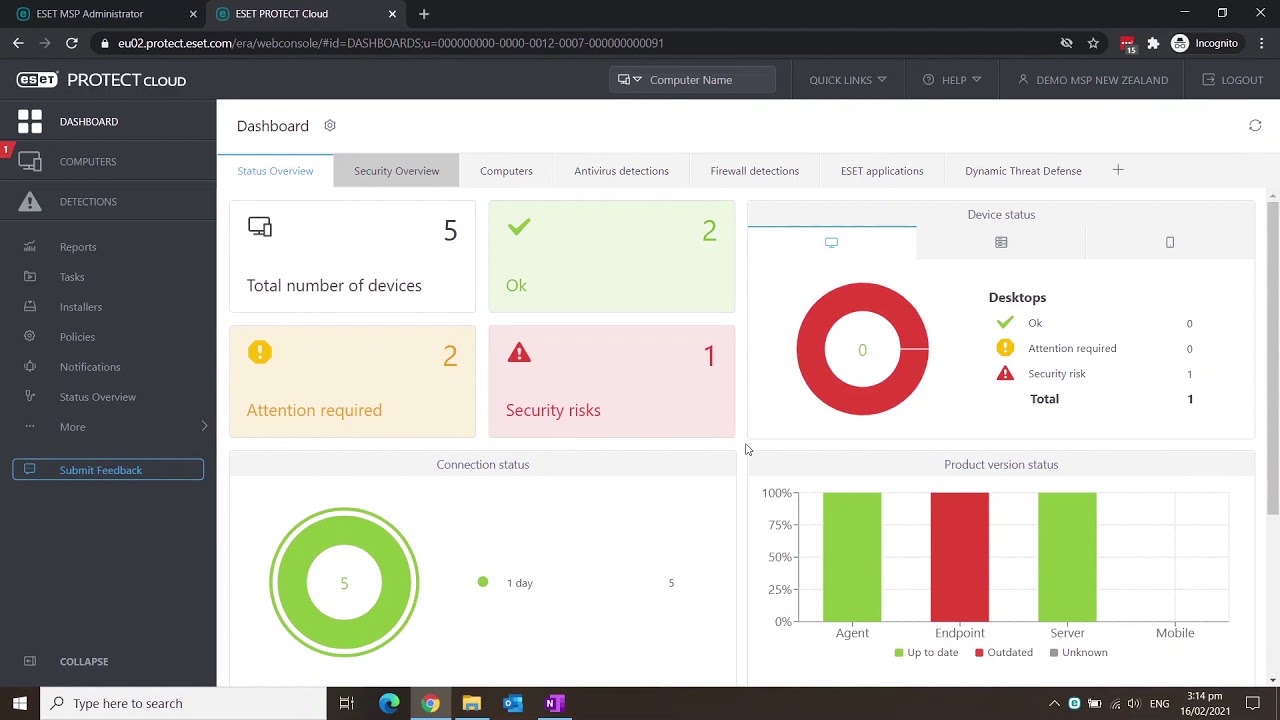Open the Ok devices tile

pos(611,257)
